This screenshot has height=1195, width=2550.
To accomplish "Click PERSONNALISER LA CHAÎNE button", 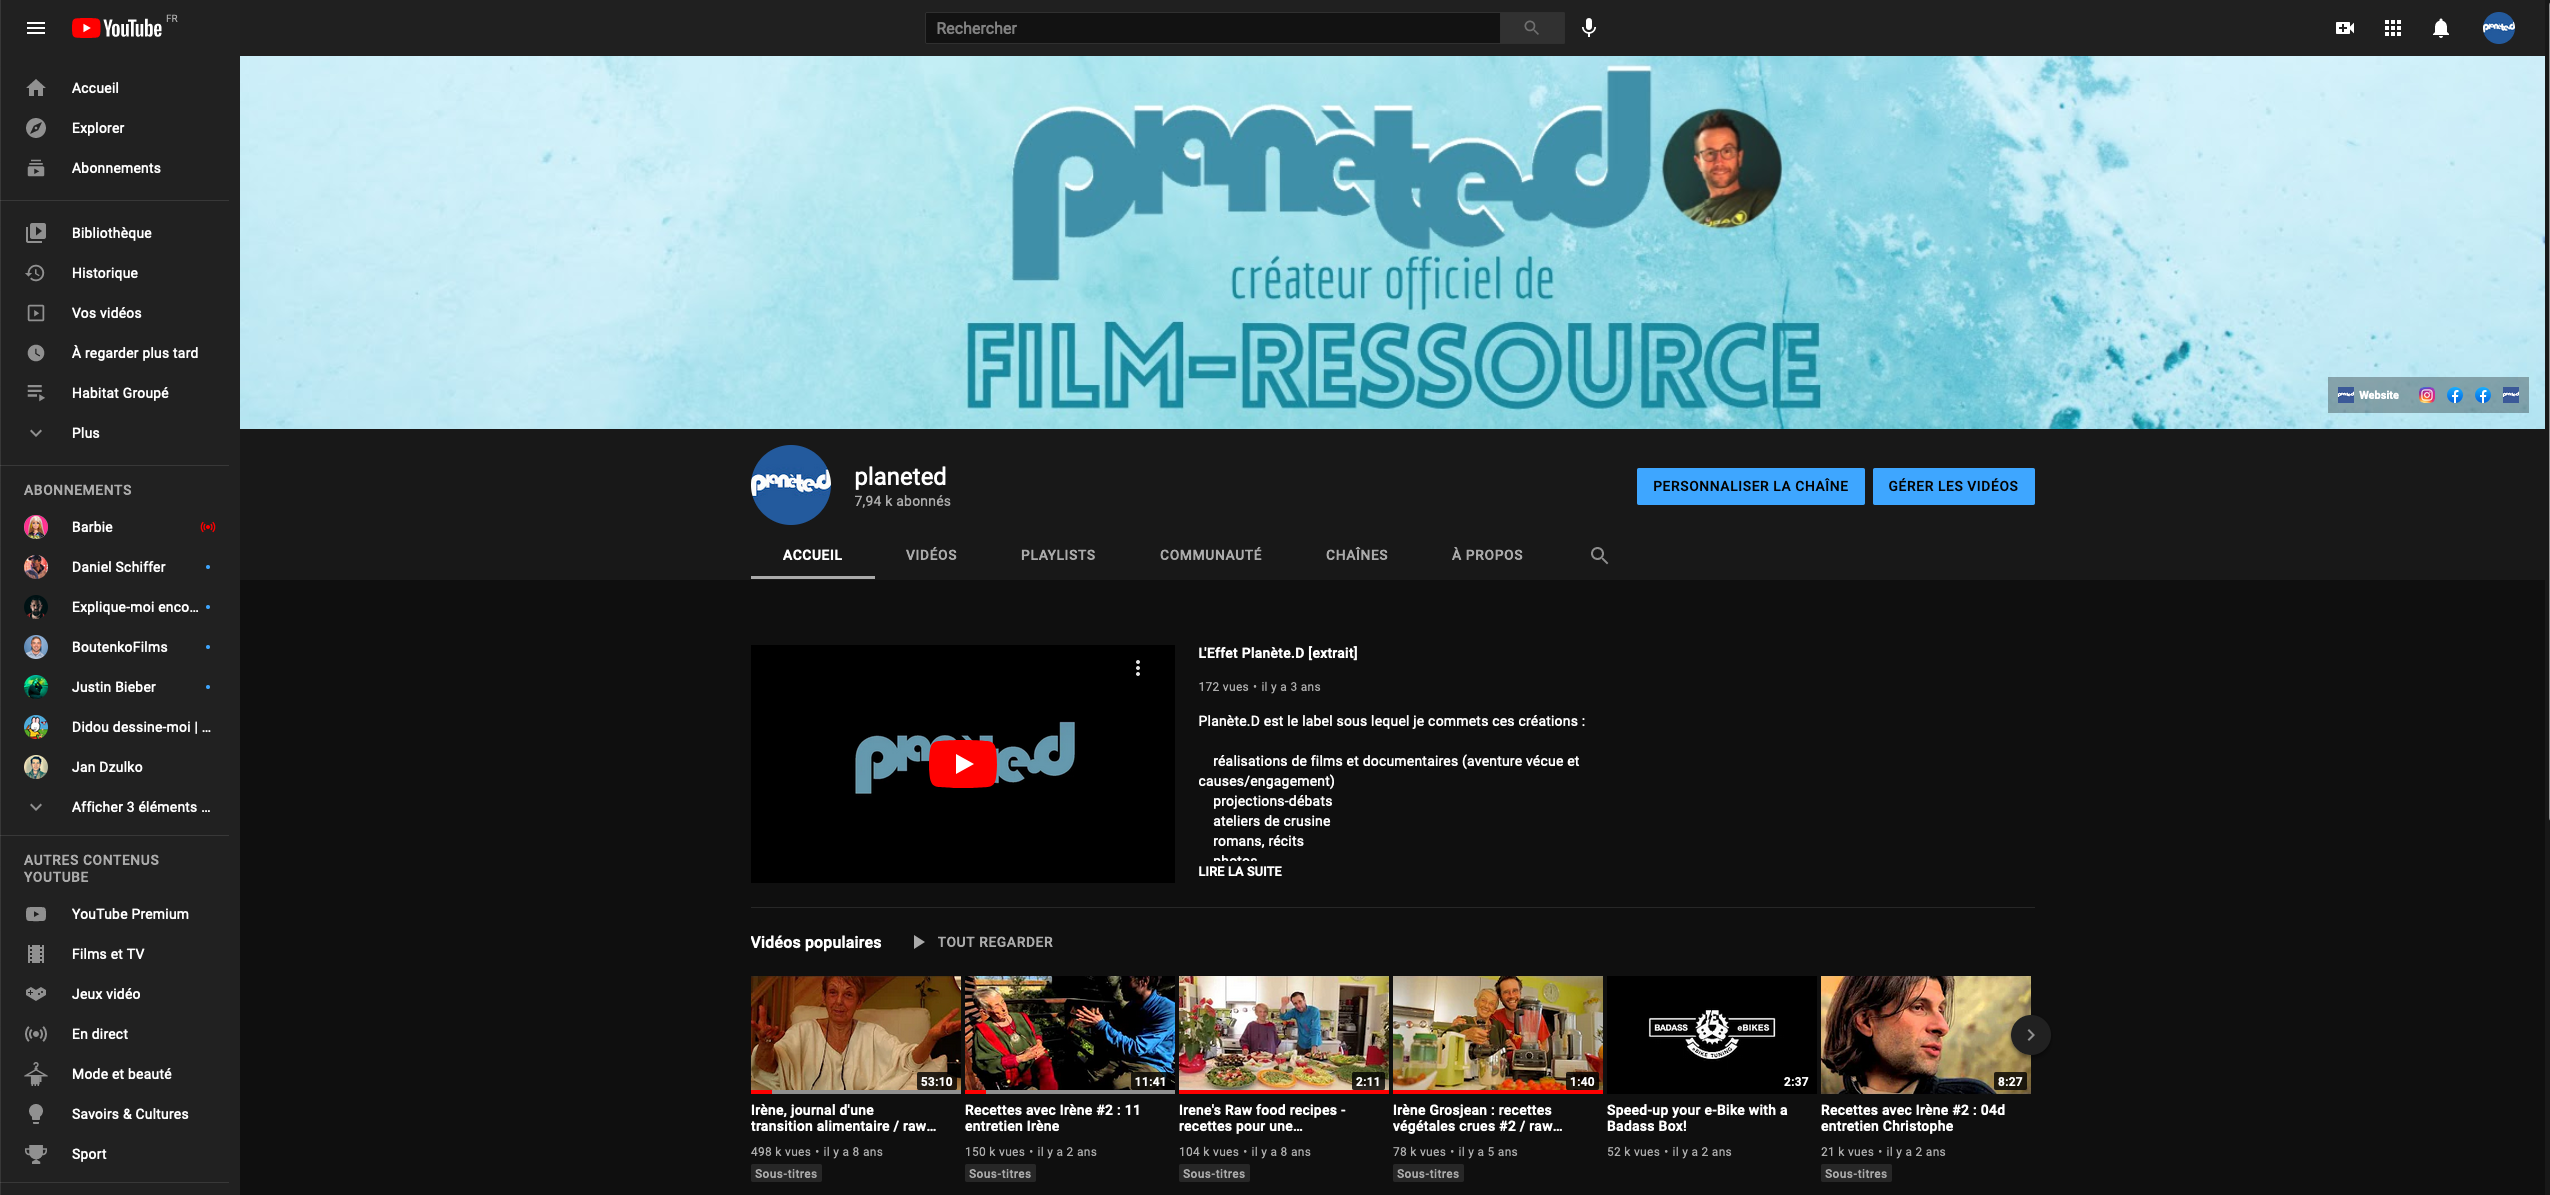I will click(x=1750, y=486).
